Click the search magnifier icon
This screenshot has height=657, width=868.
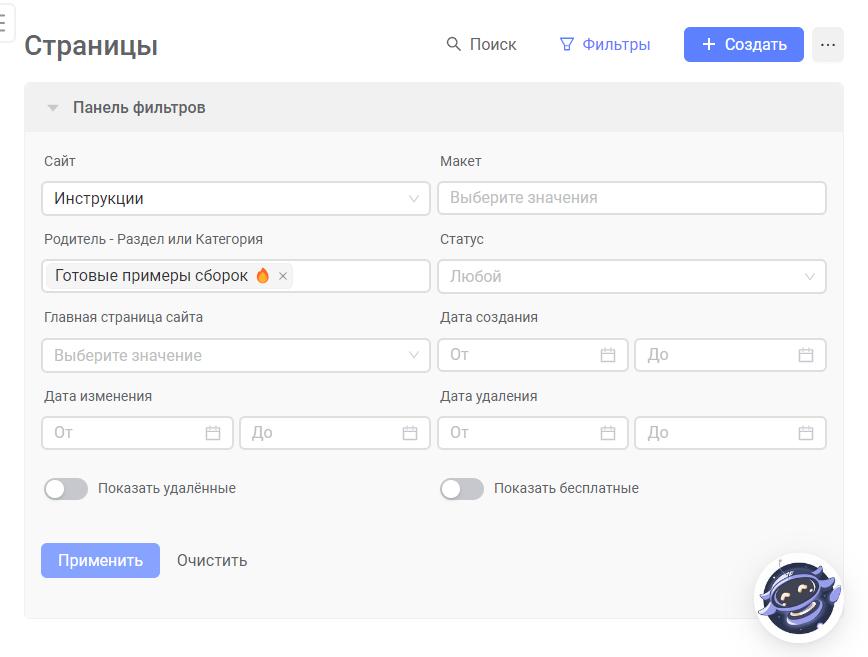pyautogui.click(x=453, y=44)
